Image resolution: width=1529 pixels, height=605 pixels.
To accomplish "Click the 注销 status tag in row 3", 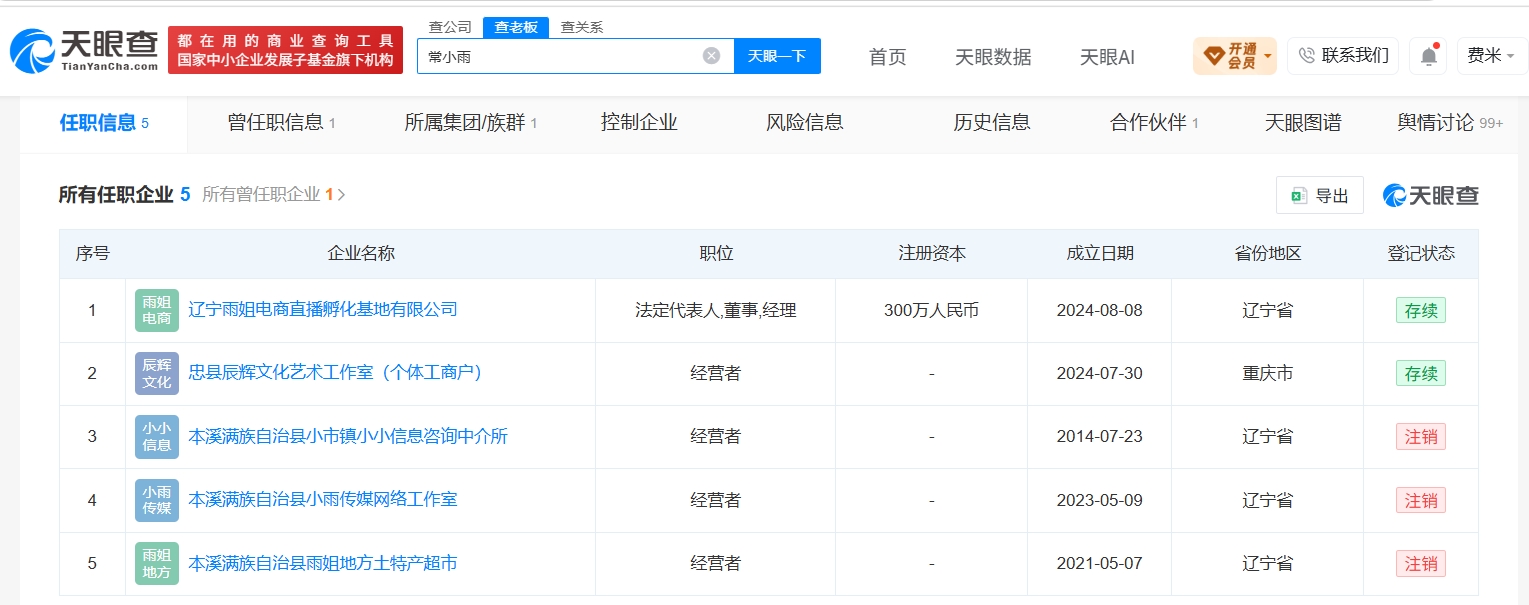I will (x=1420, y=437).
